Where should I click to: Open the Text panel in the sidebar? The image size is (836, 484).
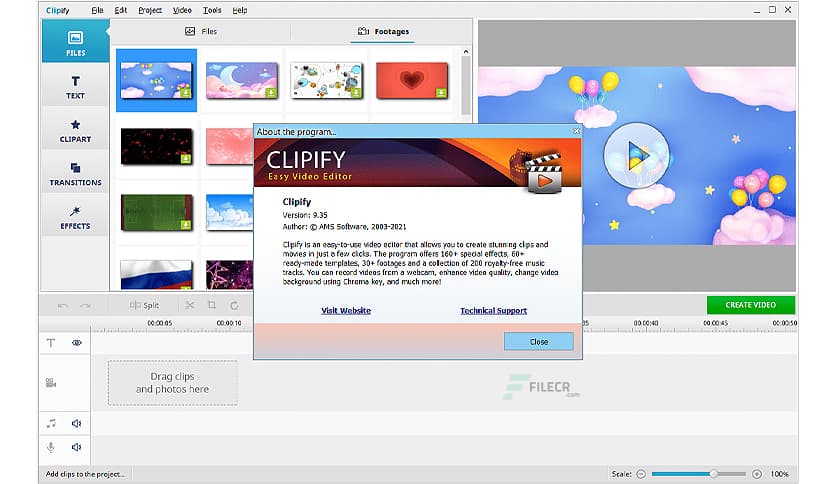(x=75, y=87)
